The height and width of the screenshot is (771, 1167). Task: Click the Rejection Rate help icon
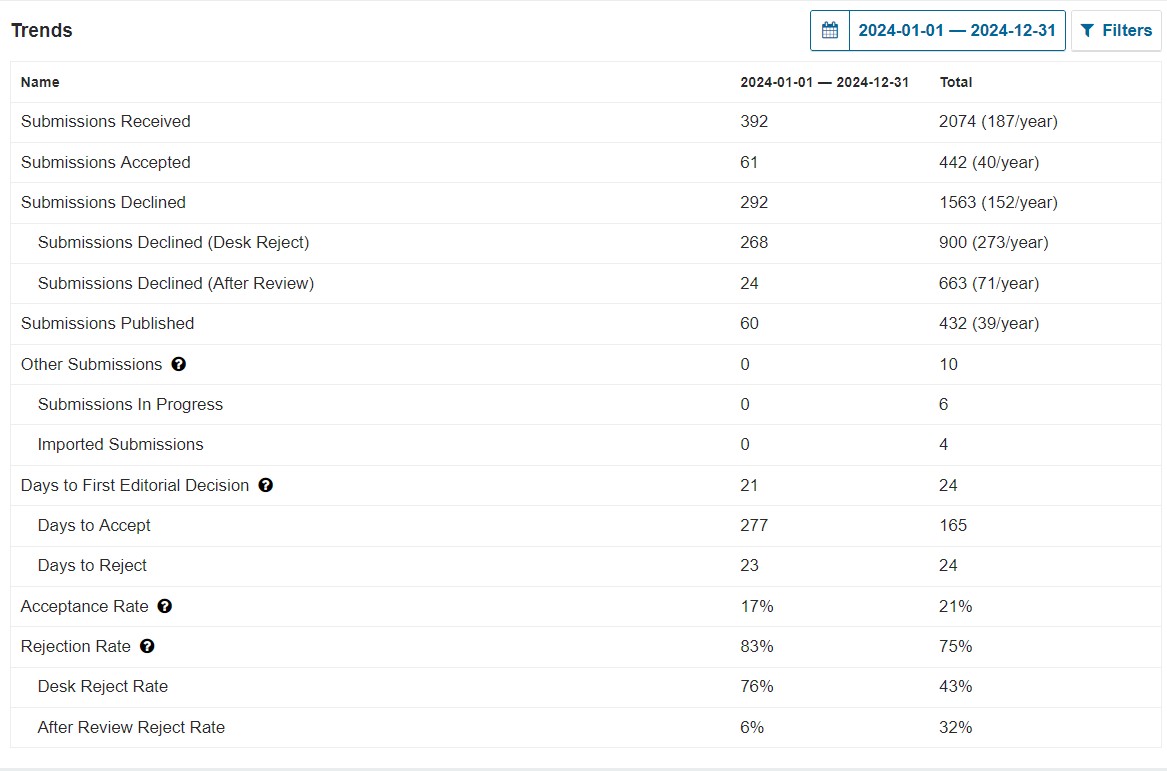(147, 647)
